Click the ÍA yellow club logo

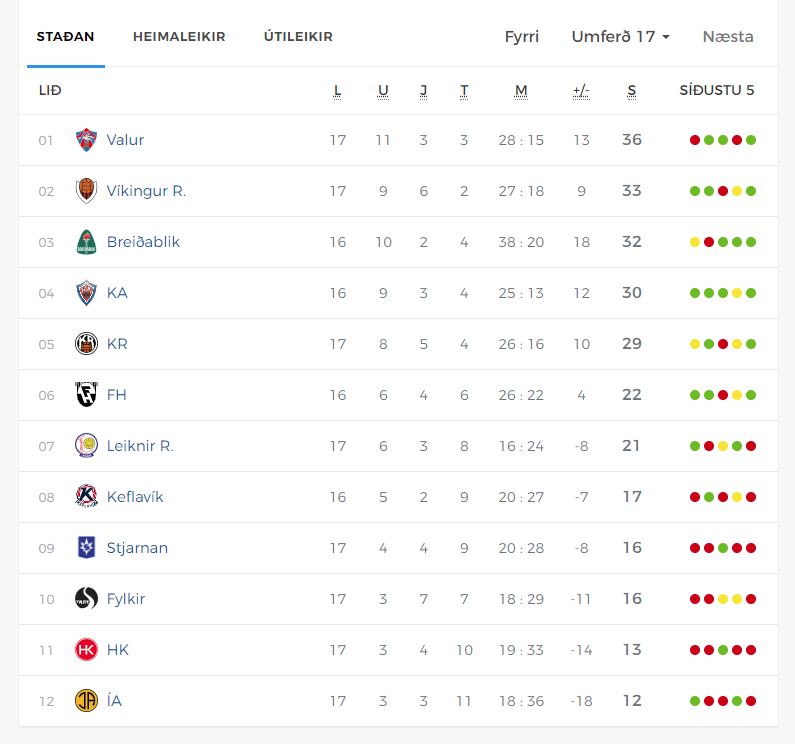(x=86, y=701)
